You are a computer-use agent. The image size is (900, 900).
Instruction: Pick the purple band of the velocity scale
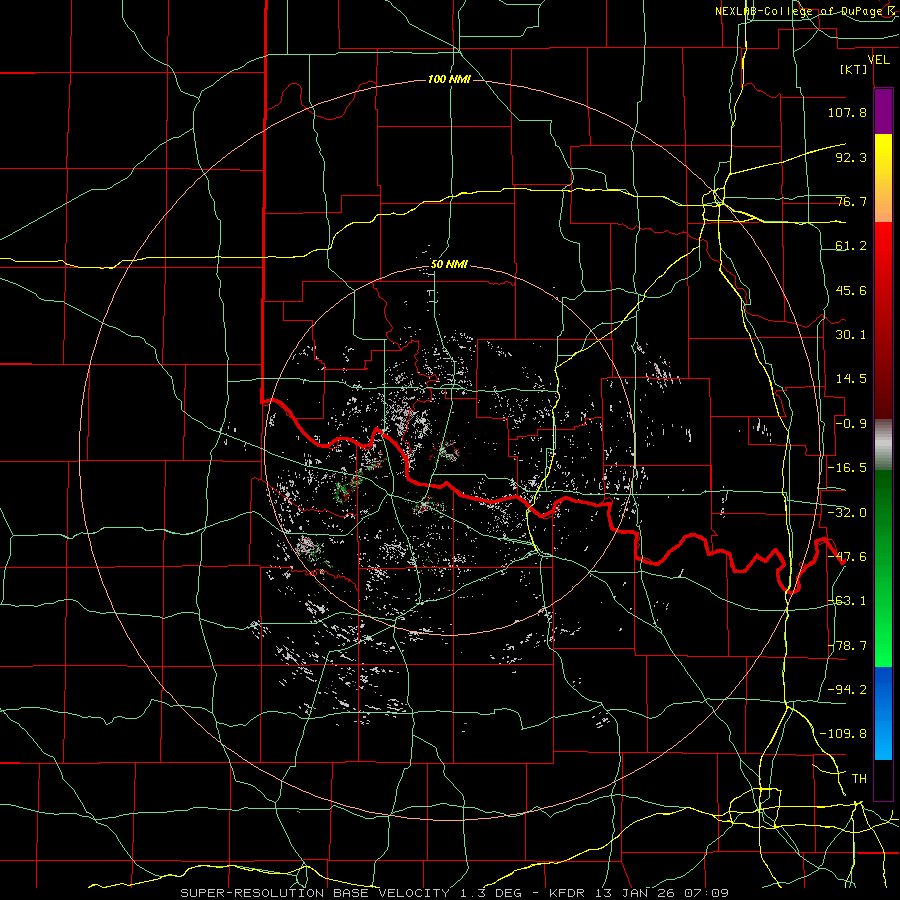tap(883, 111)
